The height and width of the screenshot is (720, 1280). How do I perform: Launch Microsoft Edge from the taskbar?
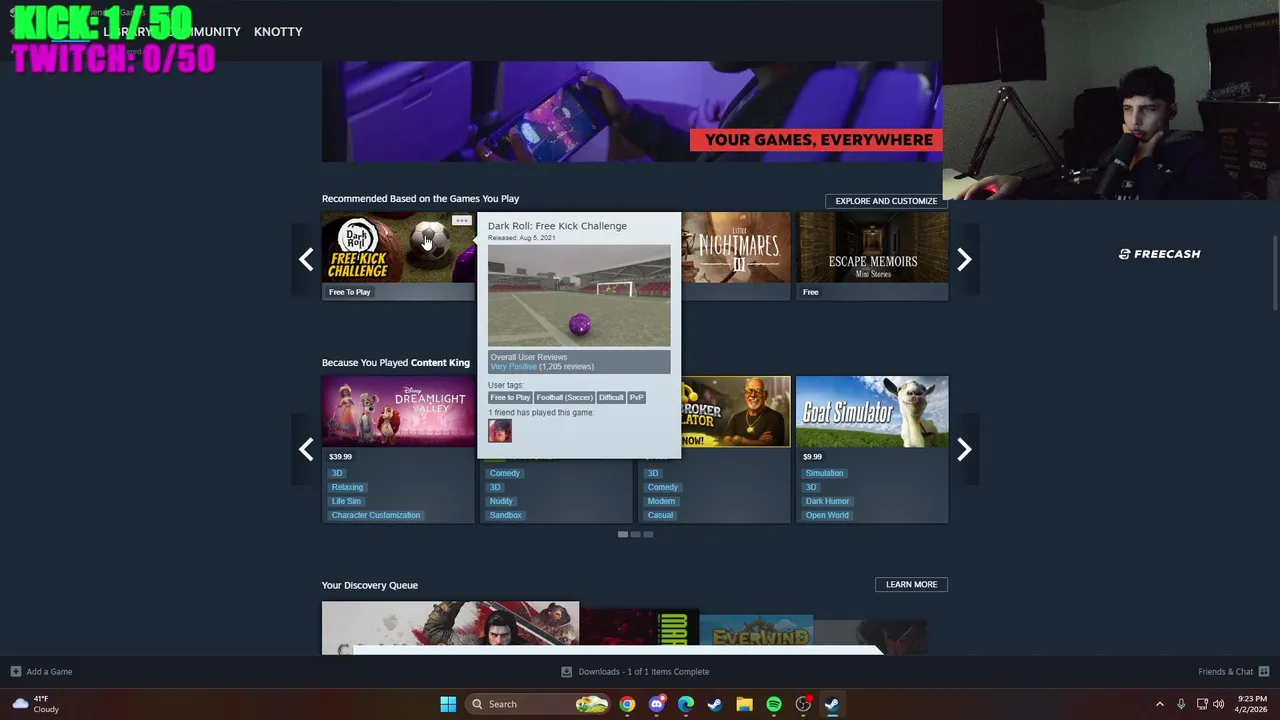(x=686, y=704)
